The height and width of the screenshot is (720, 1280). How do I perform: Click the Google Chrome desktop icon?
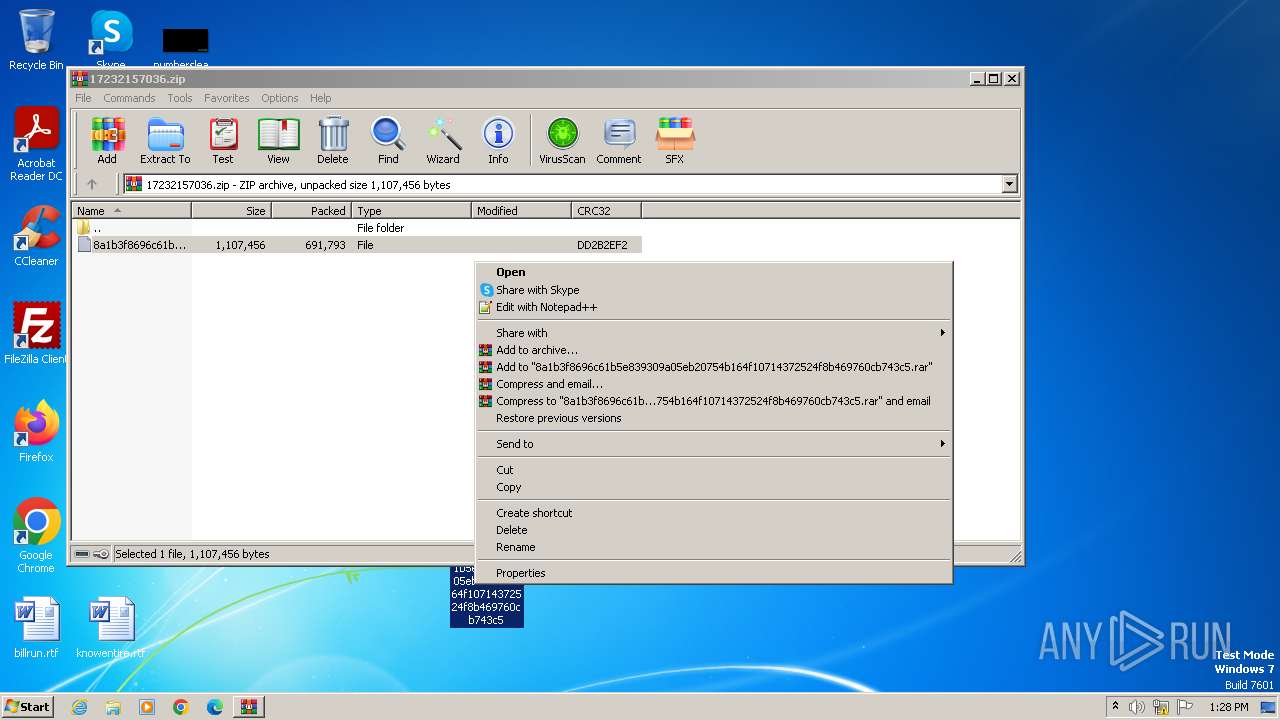(36, 536)
